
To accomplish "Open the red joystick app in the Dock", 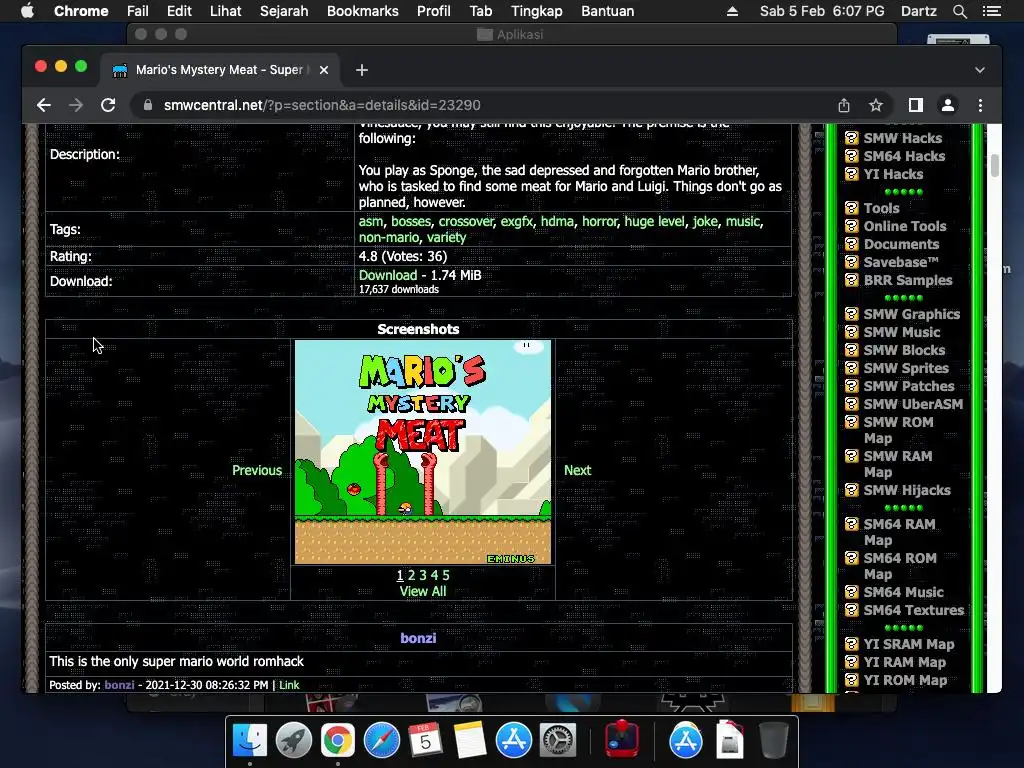I will coord(622,739).
